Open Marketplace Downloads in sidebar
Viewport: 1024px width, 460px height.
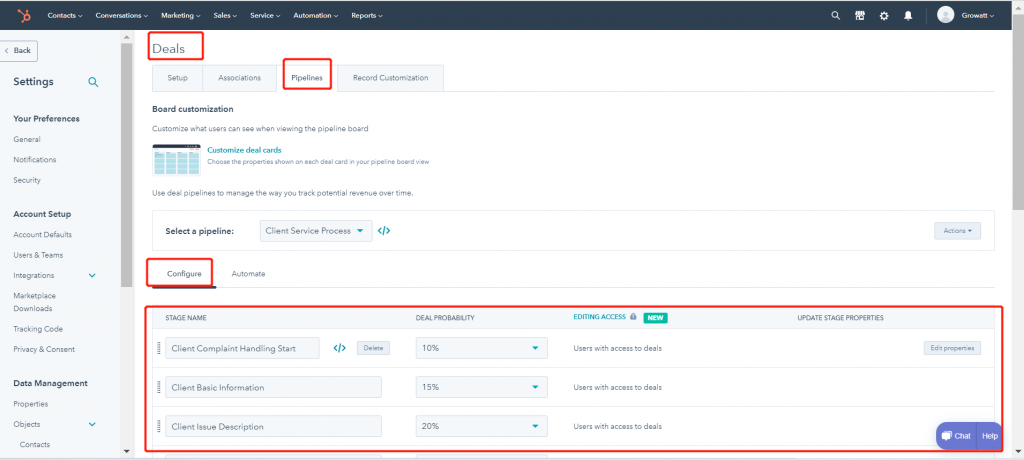(x=35, y=302)
